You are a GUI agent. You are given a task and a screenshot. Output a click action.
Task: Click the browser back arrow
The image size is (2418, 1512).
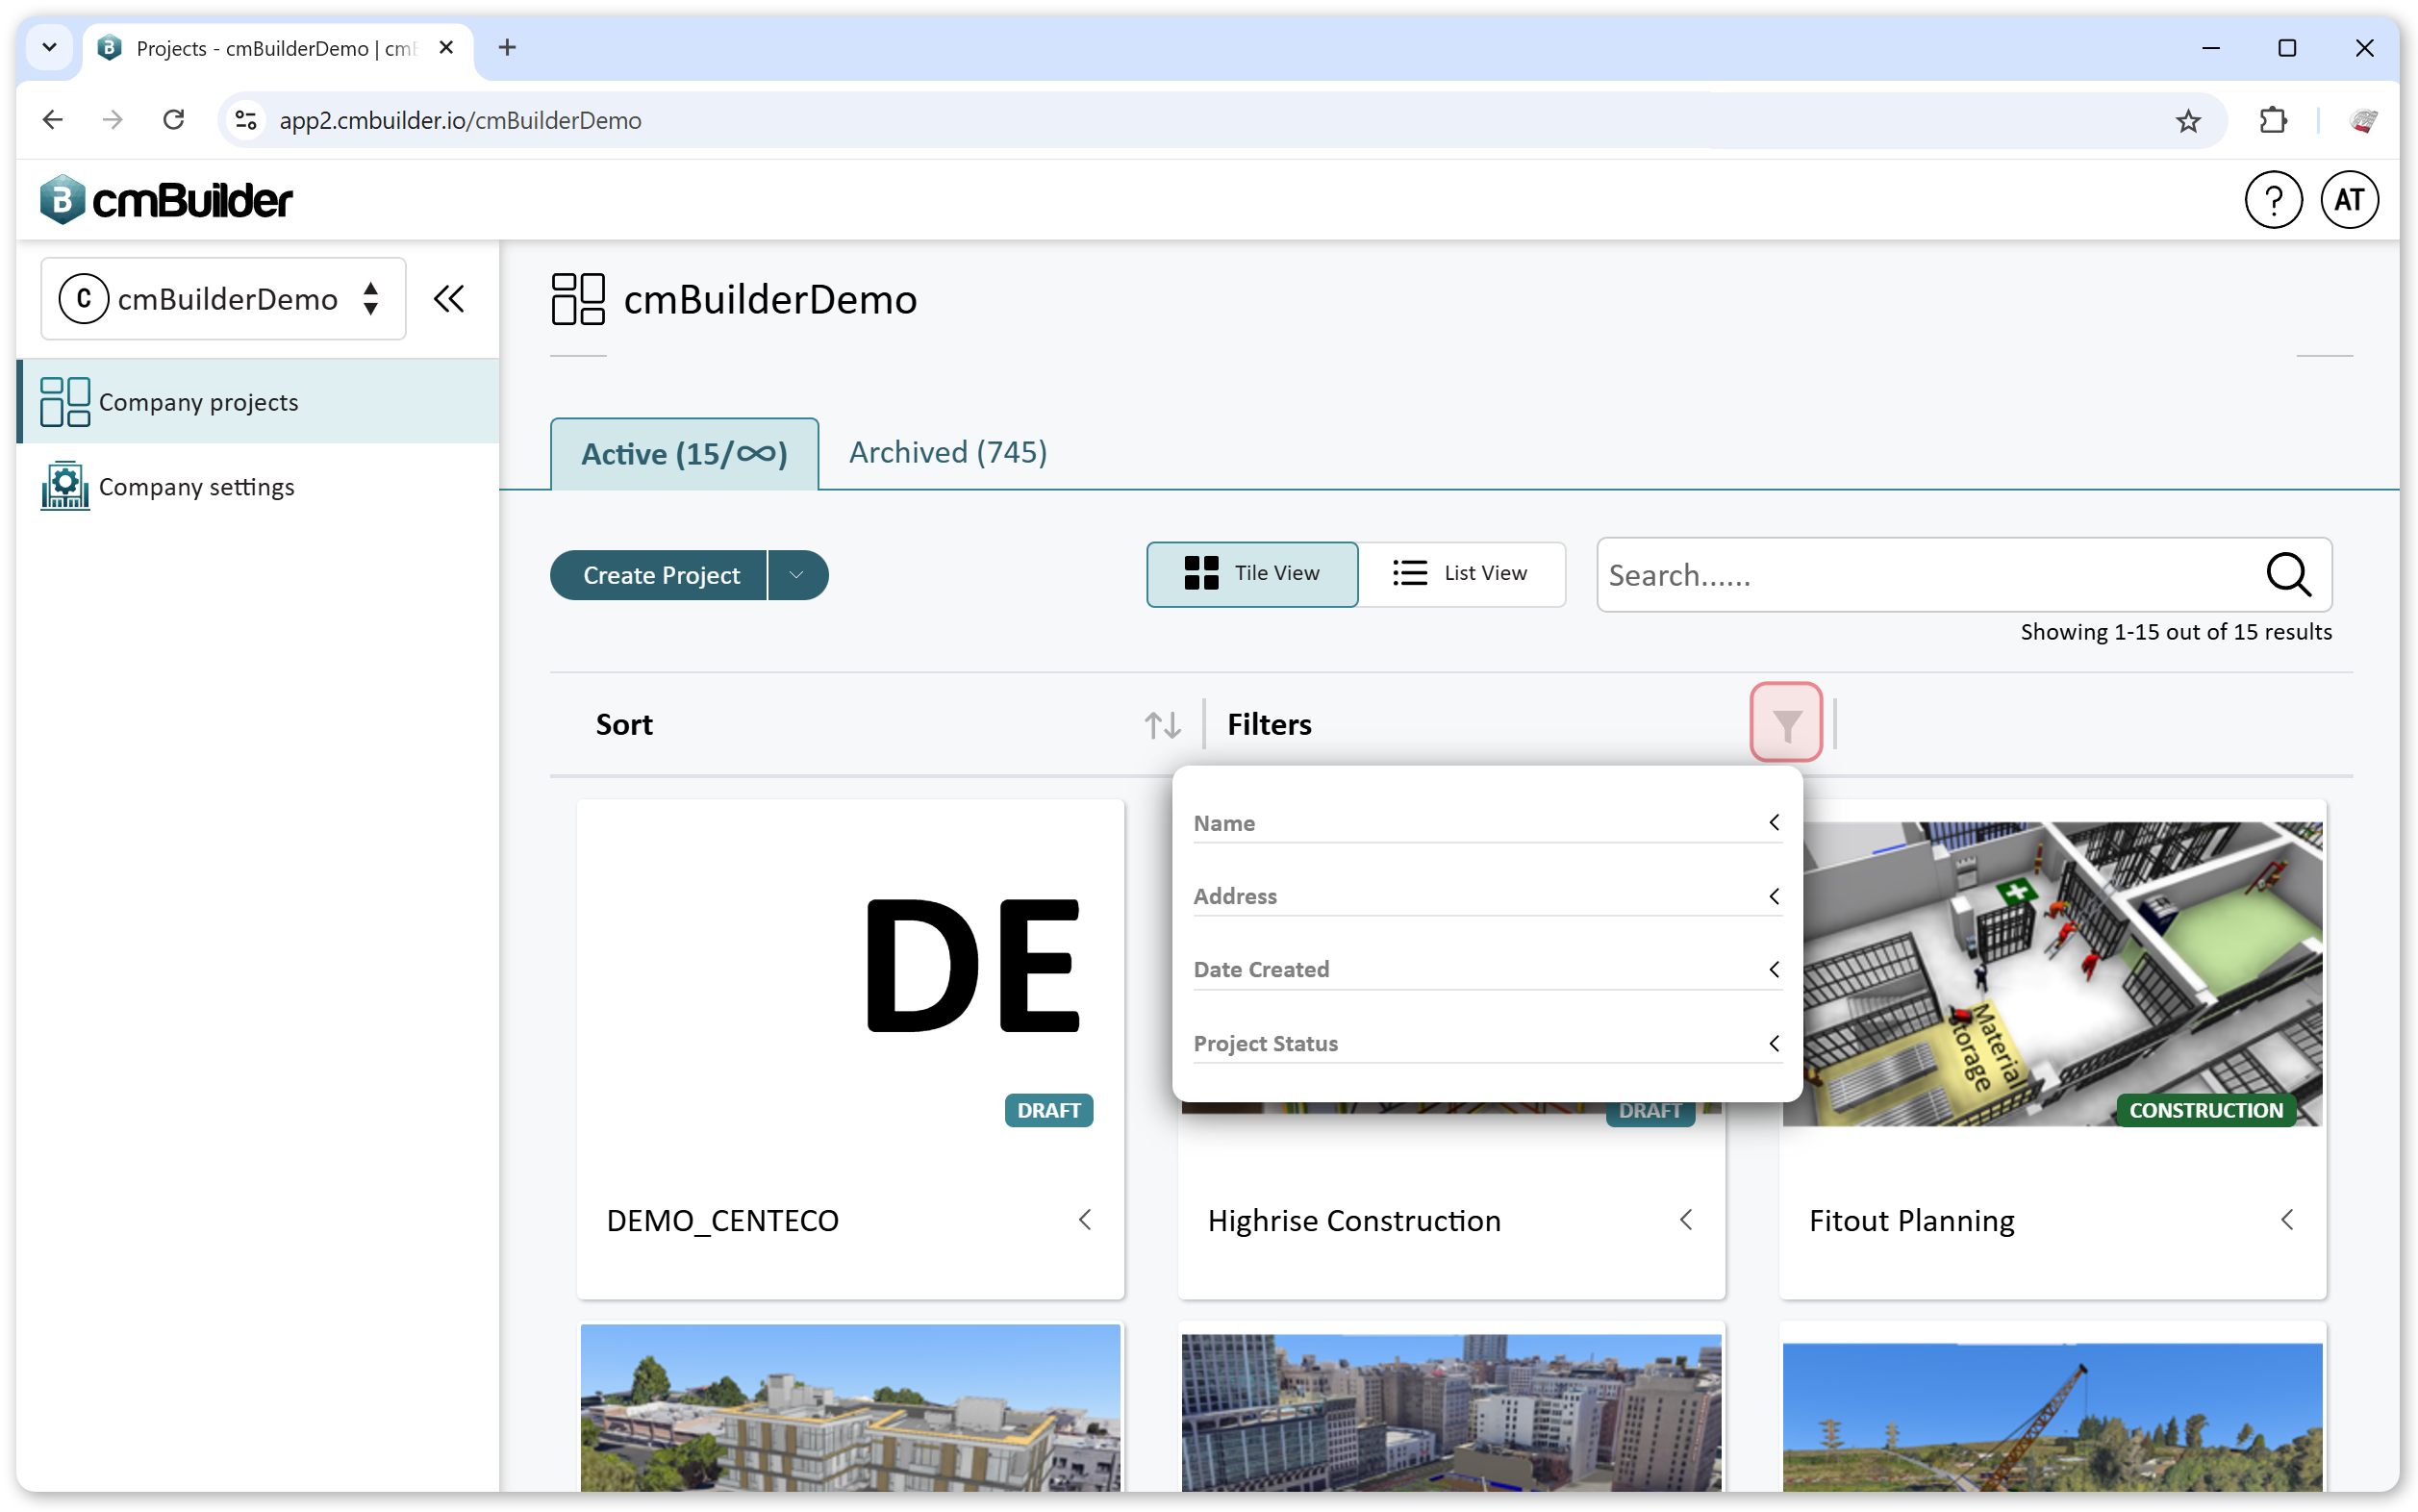coord(53,120)
